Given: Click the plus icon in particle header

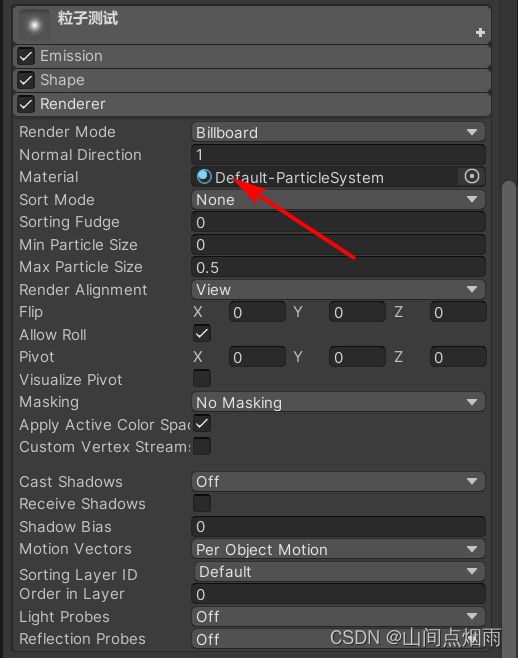Looking at the screenshot, I should (480, 32).
